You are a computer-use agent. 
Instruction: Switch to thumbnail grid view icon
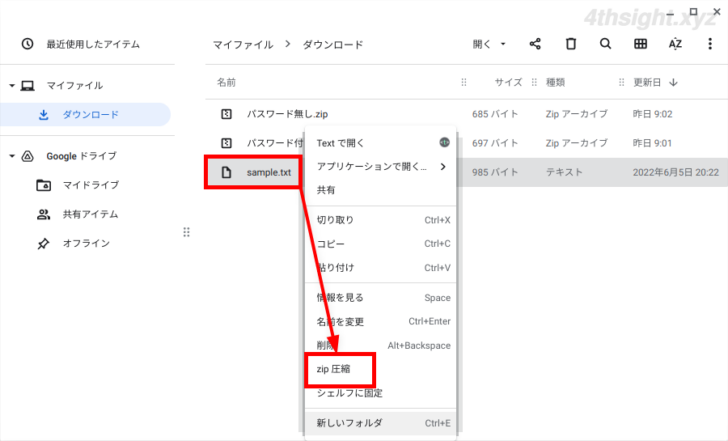tap(640, 44)
